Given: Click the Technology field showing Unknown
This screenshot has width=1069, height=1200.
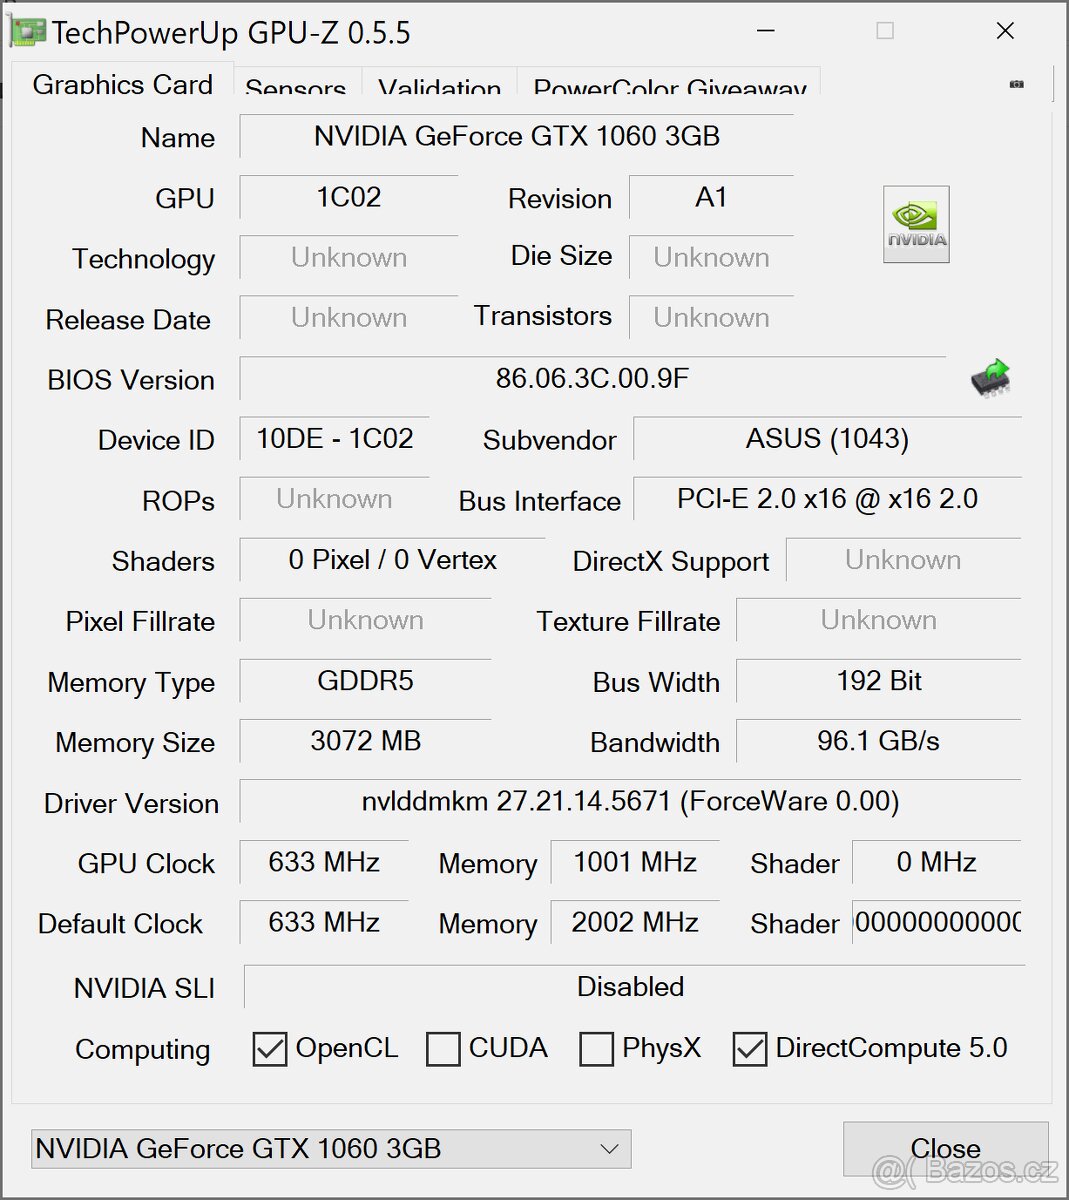Looking at the screenshot, I should tap(349, 258).
